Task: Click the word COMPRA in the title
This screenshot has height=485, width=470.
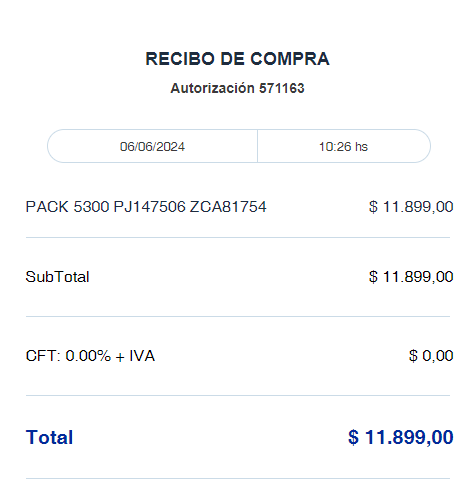Action: point(290,59)
